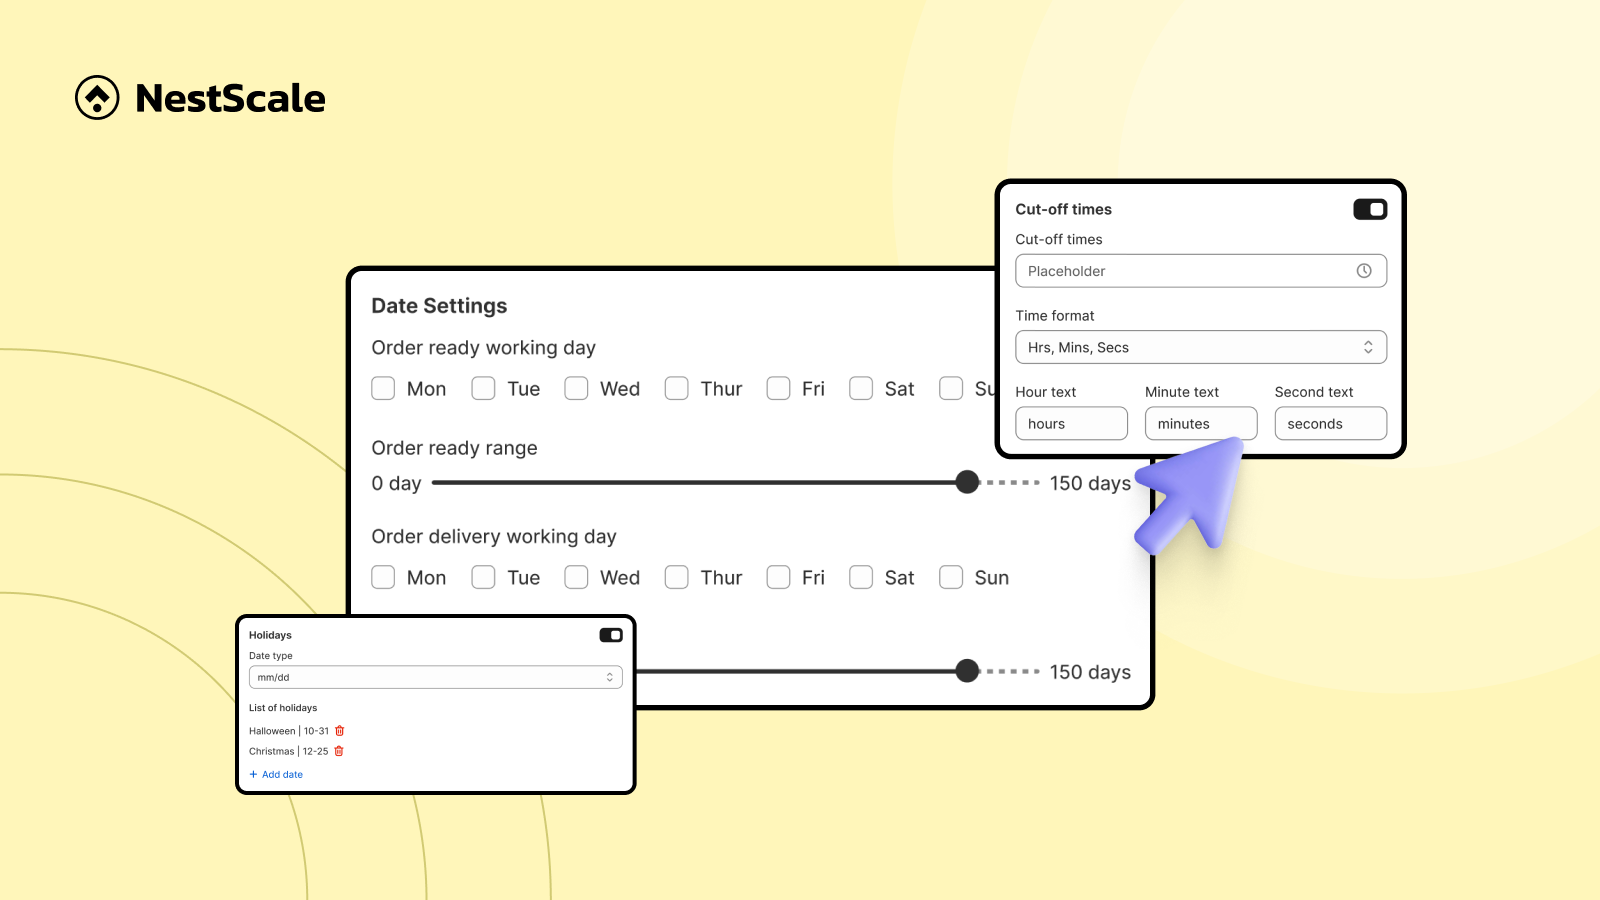Click the NestScale logo icon
1600x900 pixels.
pos(97,98)
